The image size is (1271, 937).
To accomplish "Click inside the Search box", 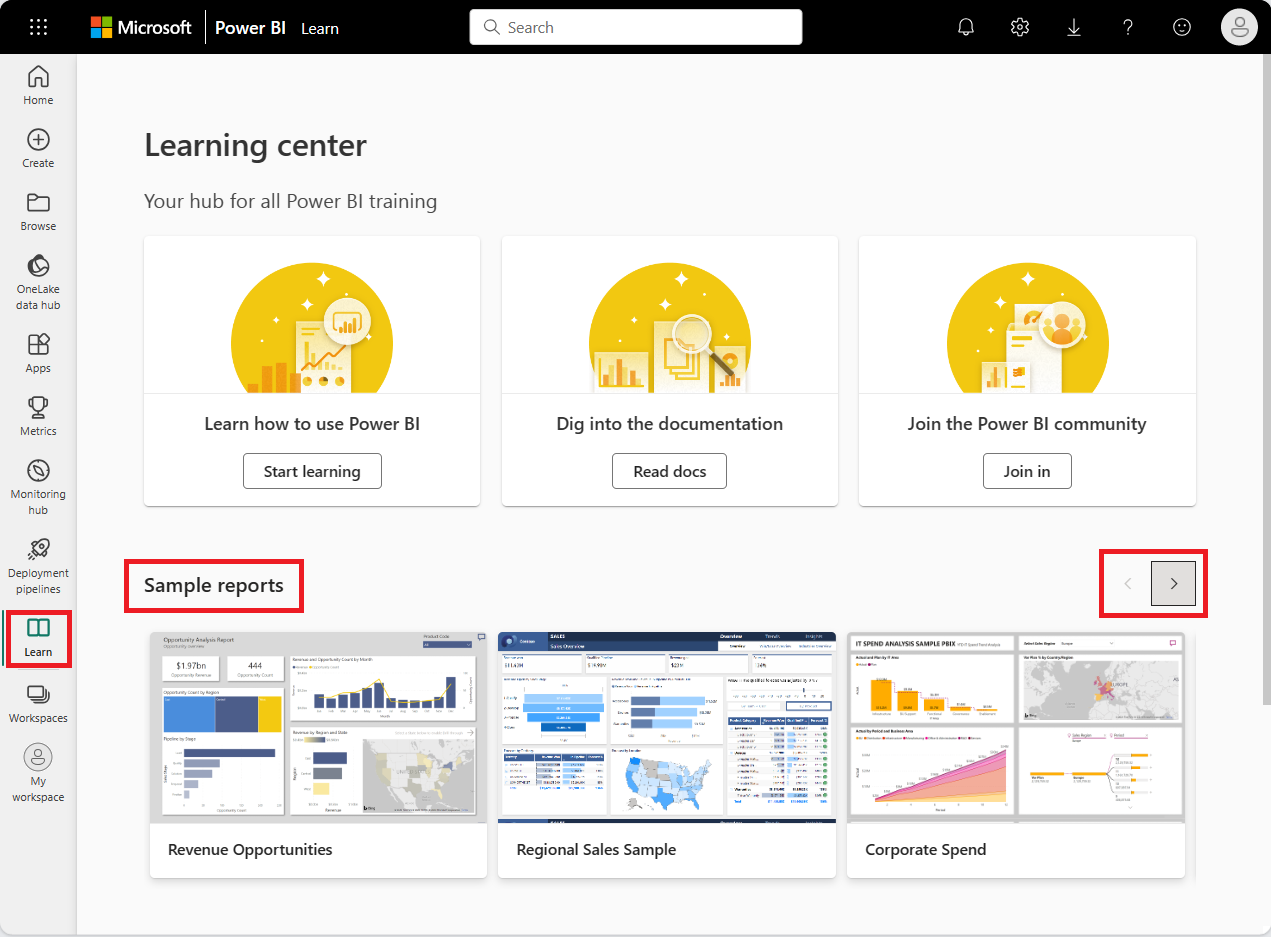I will coord(636,27).
